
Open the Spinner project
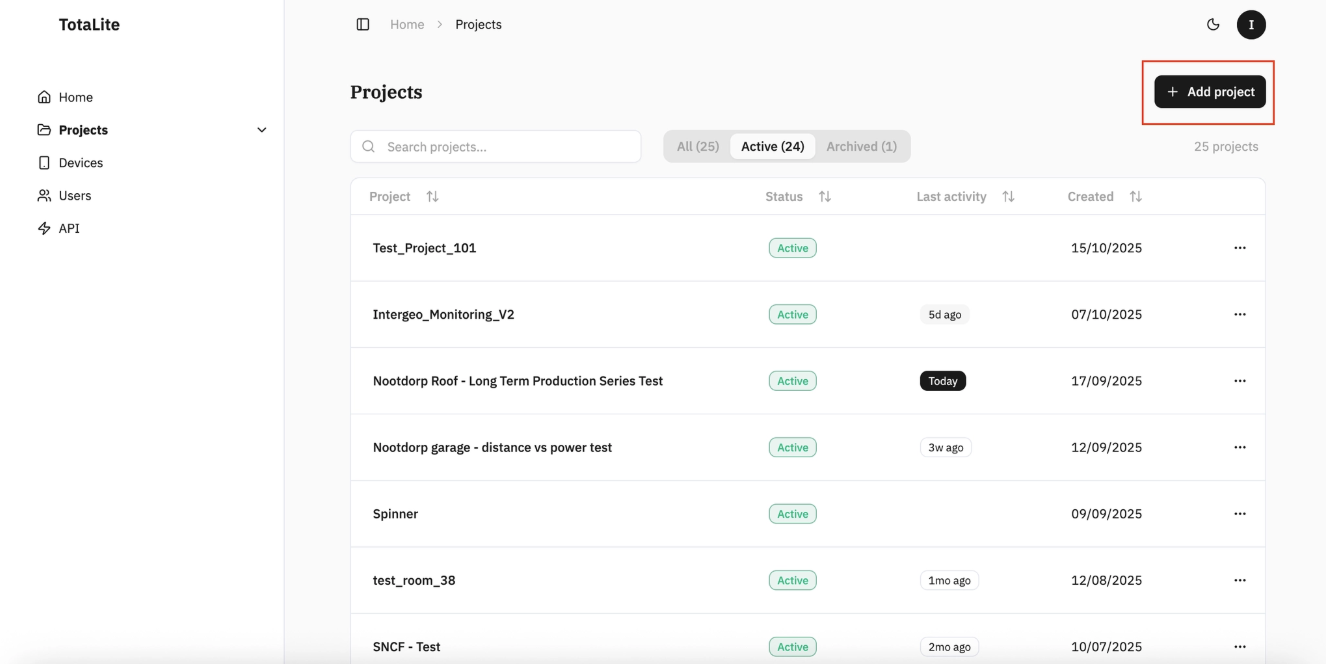(x=395, y=514)
